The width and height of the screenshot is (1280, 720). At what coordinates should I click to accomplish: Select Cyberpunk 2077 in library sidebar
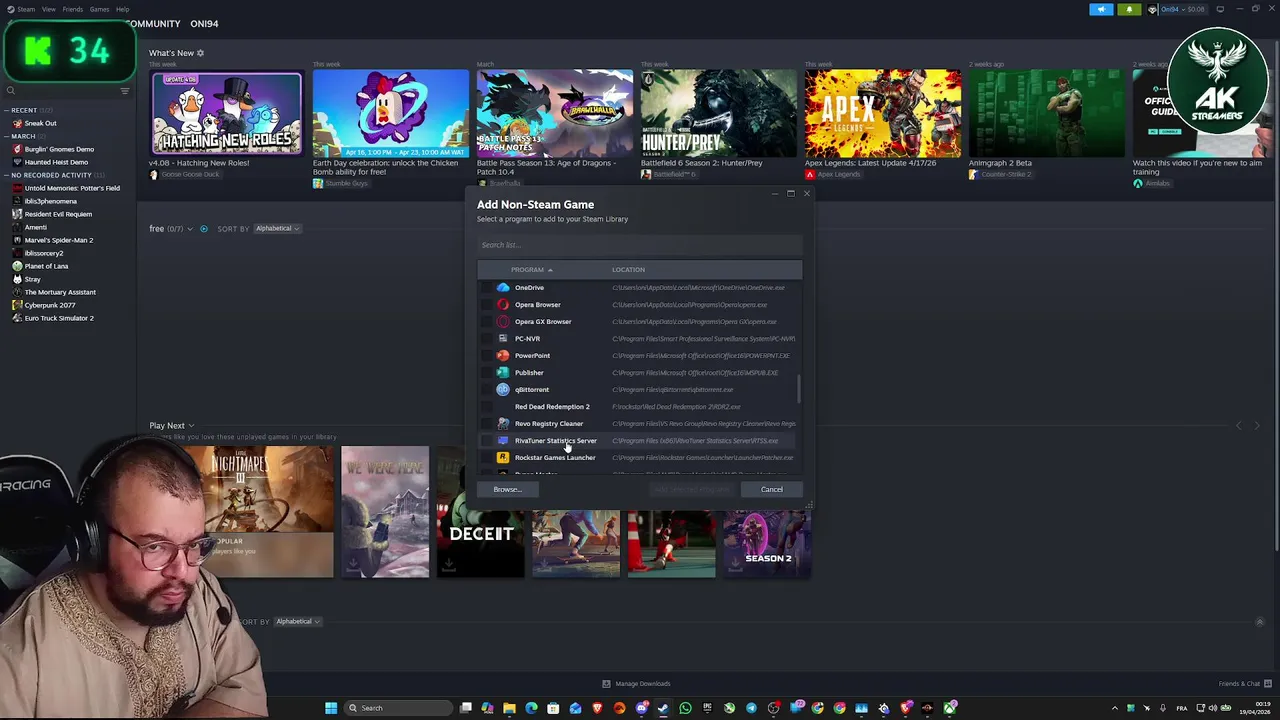tap(50, 305)
